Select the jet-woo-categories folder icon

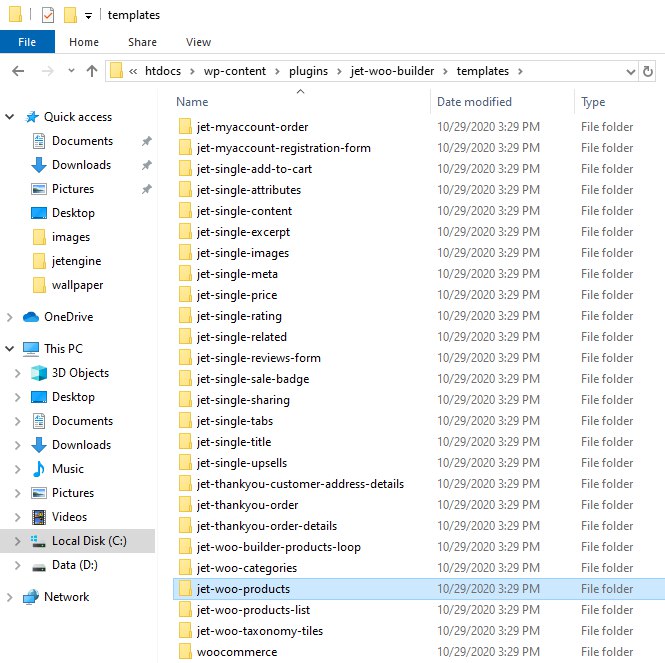(x=185, y=568)
